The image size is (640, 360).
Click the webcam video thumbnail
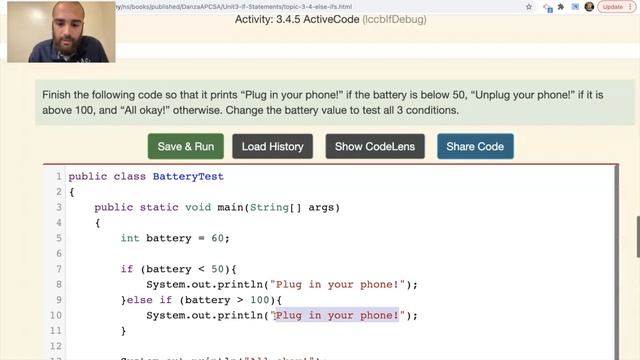(x=61, y=32)
